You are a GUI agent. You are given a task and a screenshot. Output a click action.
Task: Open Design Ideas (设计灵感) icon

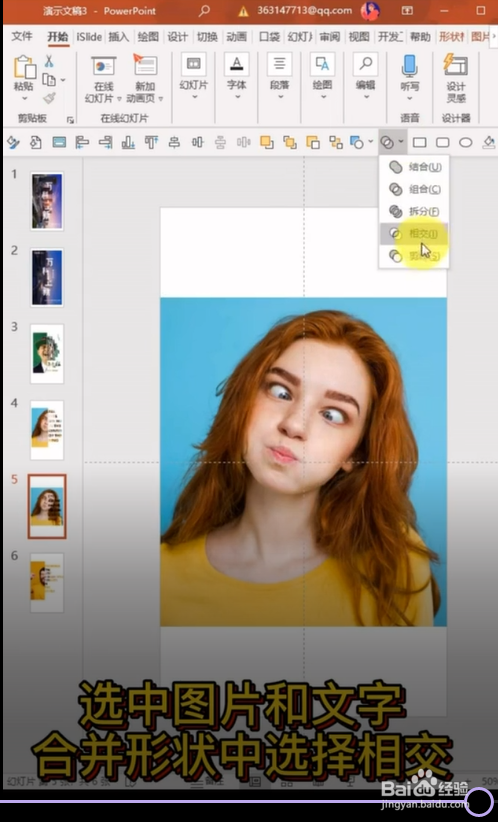coord(456,65)
